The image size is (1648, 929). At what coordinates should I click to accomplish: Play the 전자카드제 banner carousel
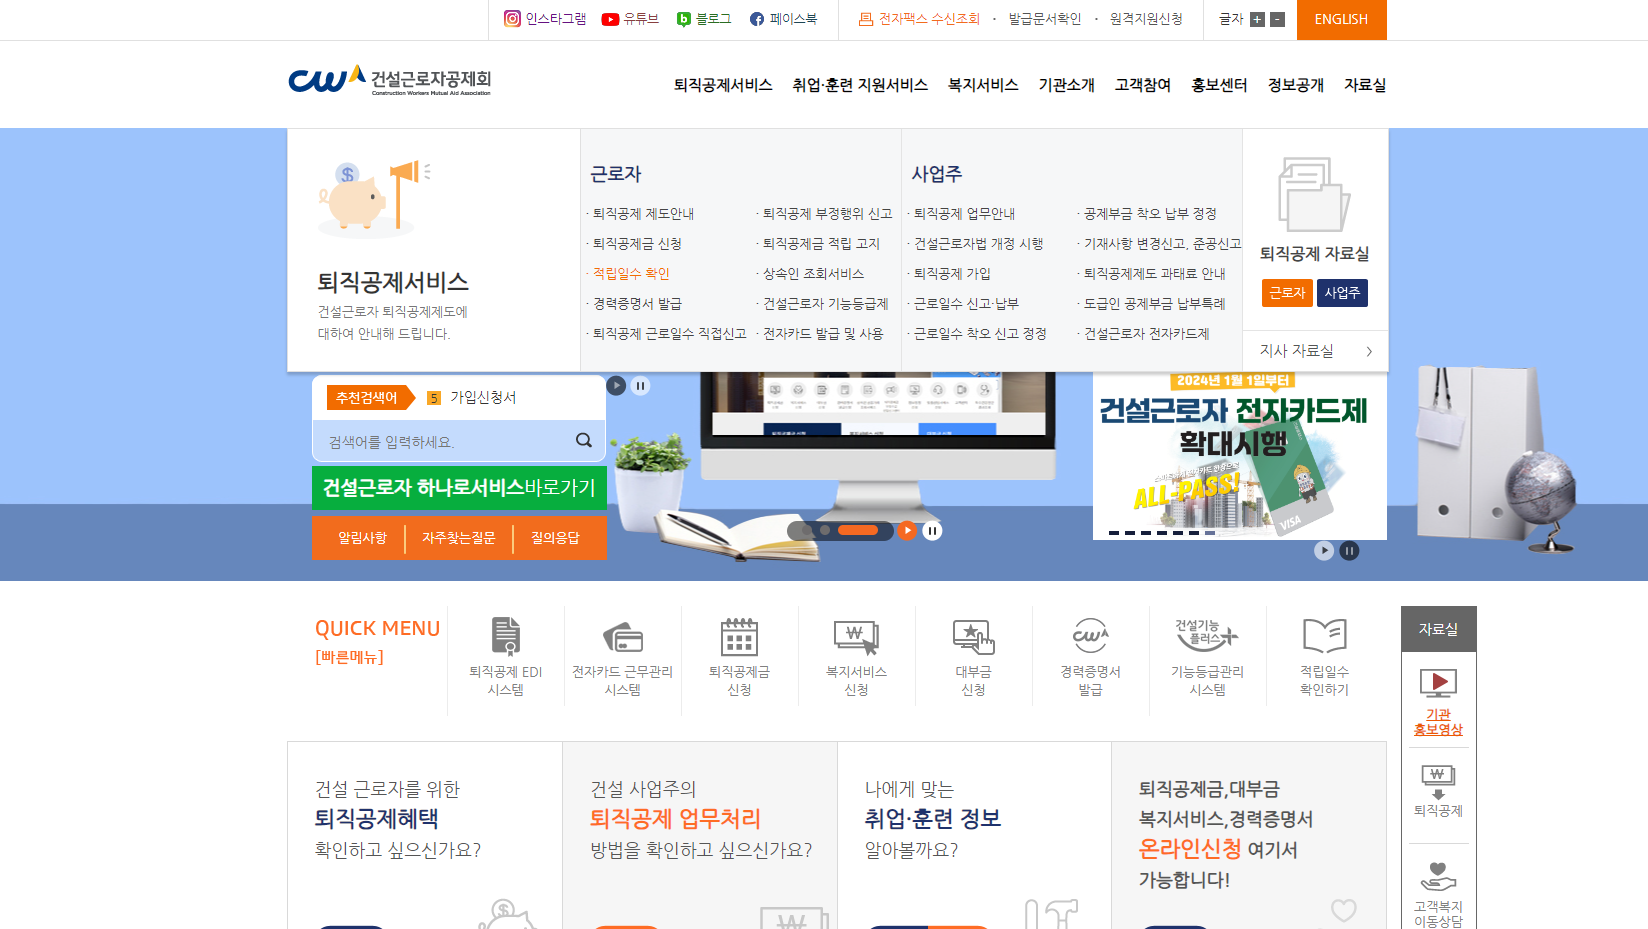[1324, 550]
